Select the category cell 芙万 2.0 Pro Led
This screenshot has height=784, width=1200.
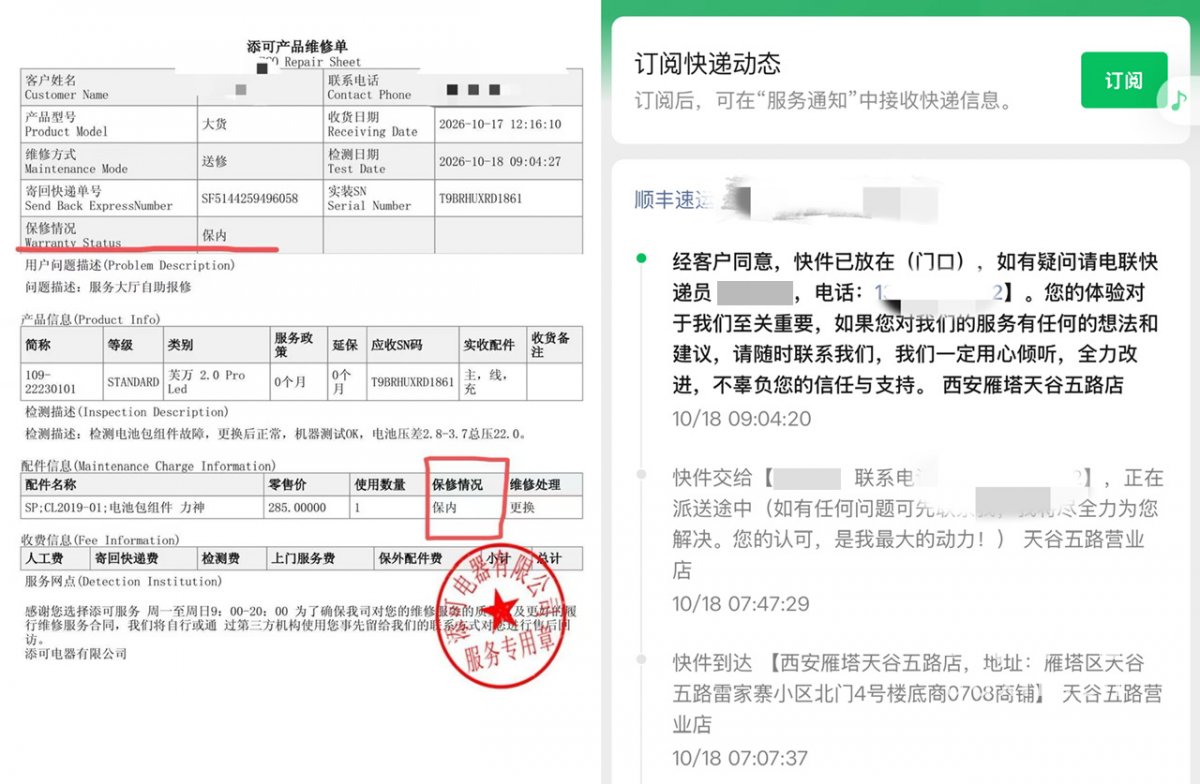click(x=206, y=381)
